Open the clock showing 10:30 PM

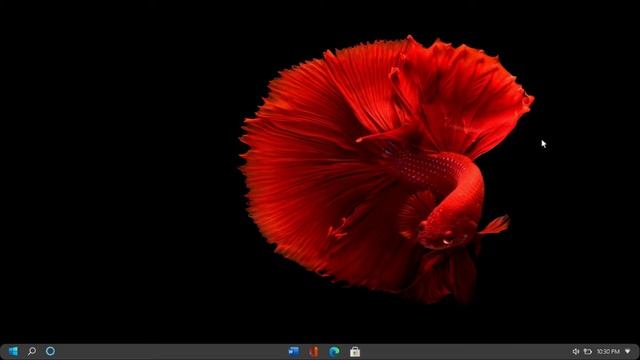[x=608, y=351]
